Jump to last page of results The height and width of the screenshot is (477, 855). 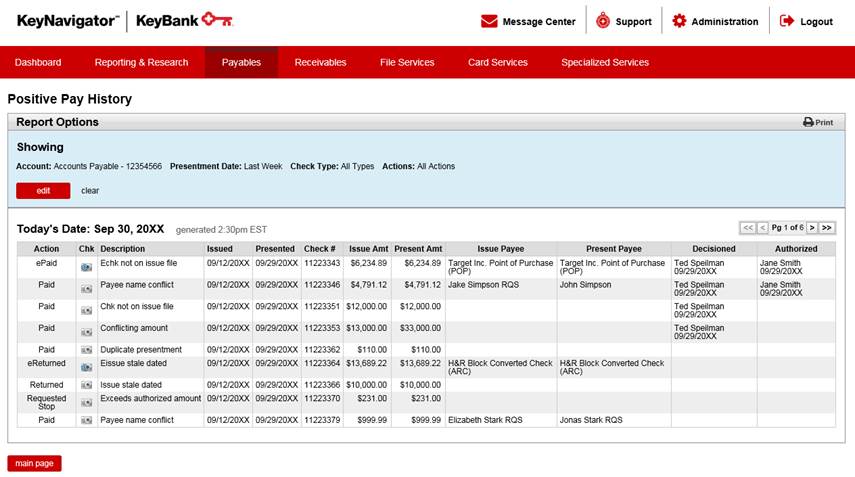827,227
